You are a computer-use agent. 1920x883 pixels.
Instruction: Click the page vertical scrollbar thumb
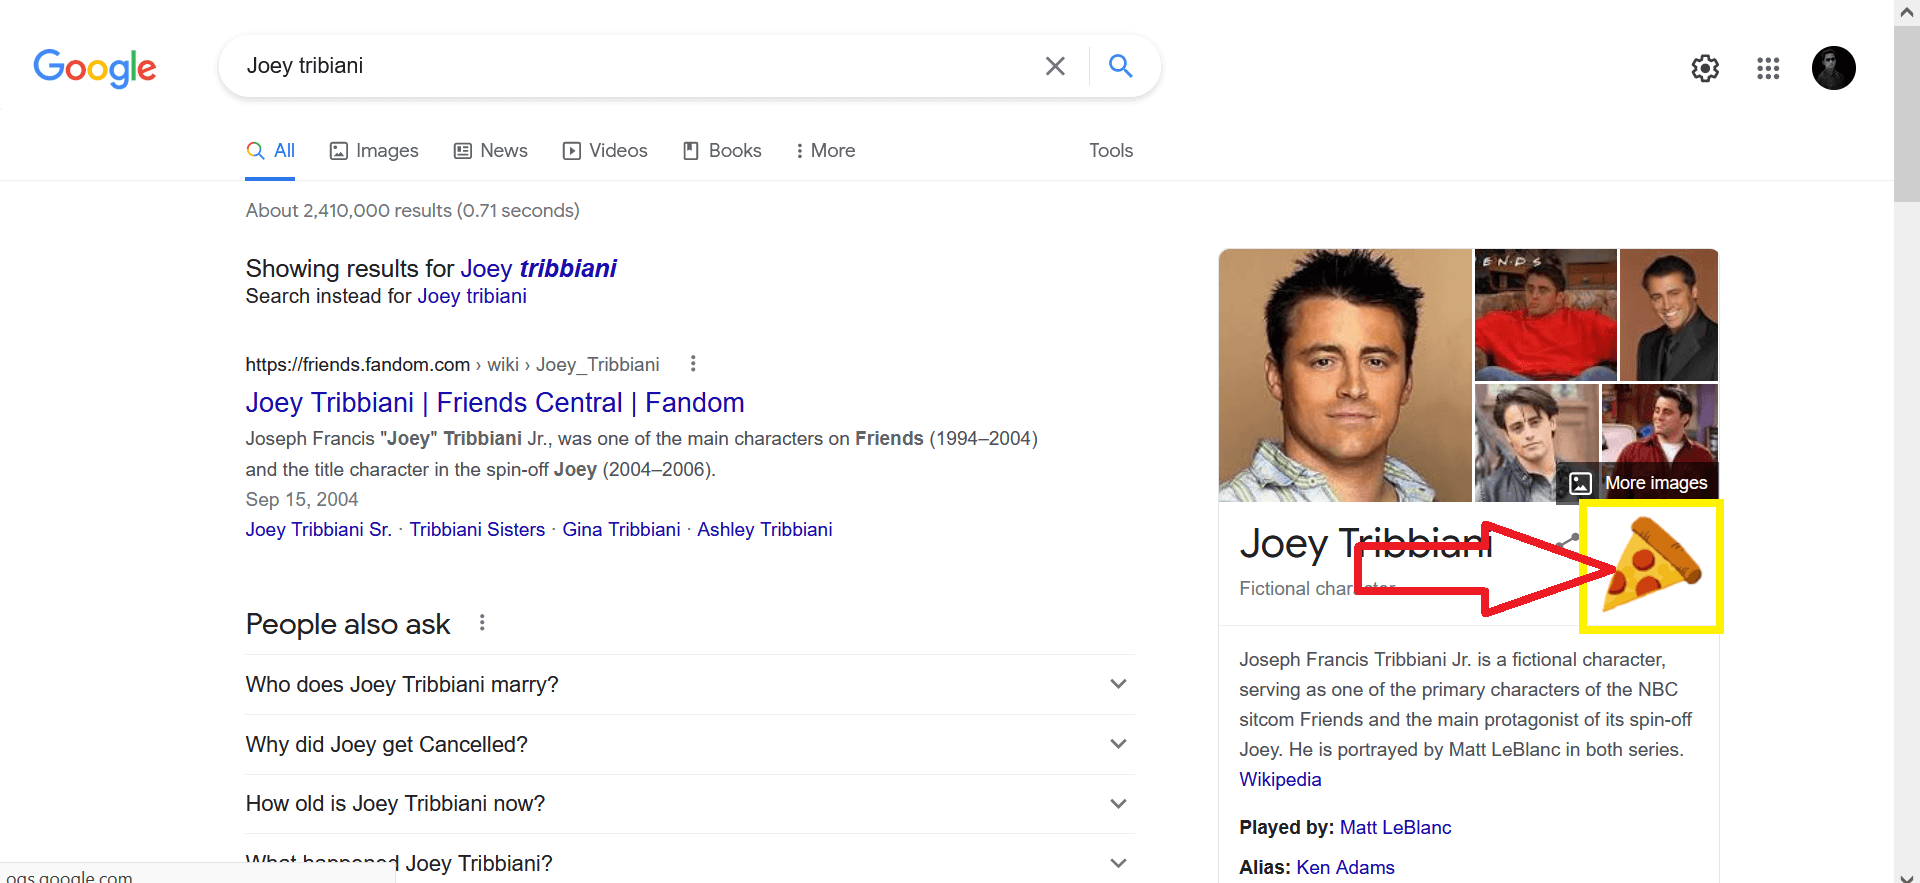click(1907, 114)
